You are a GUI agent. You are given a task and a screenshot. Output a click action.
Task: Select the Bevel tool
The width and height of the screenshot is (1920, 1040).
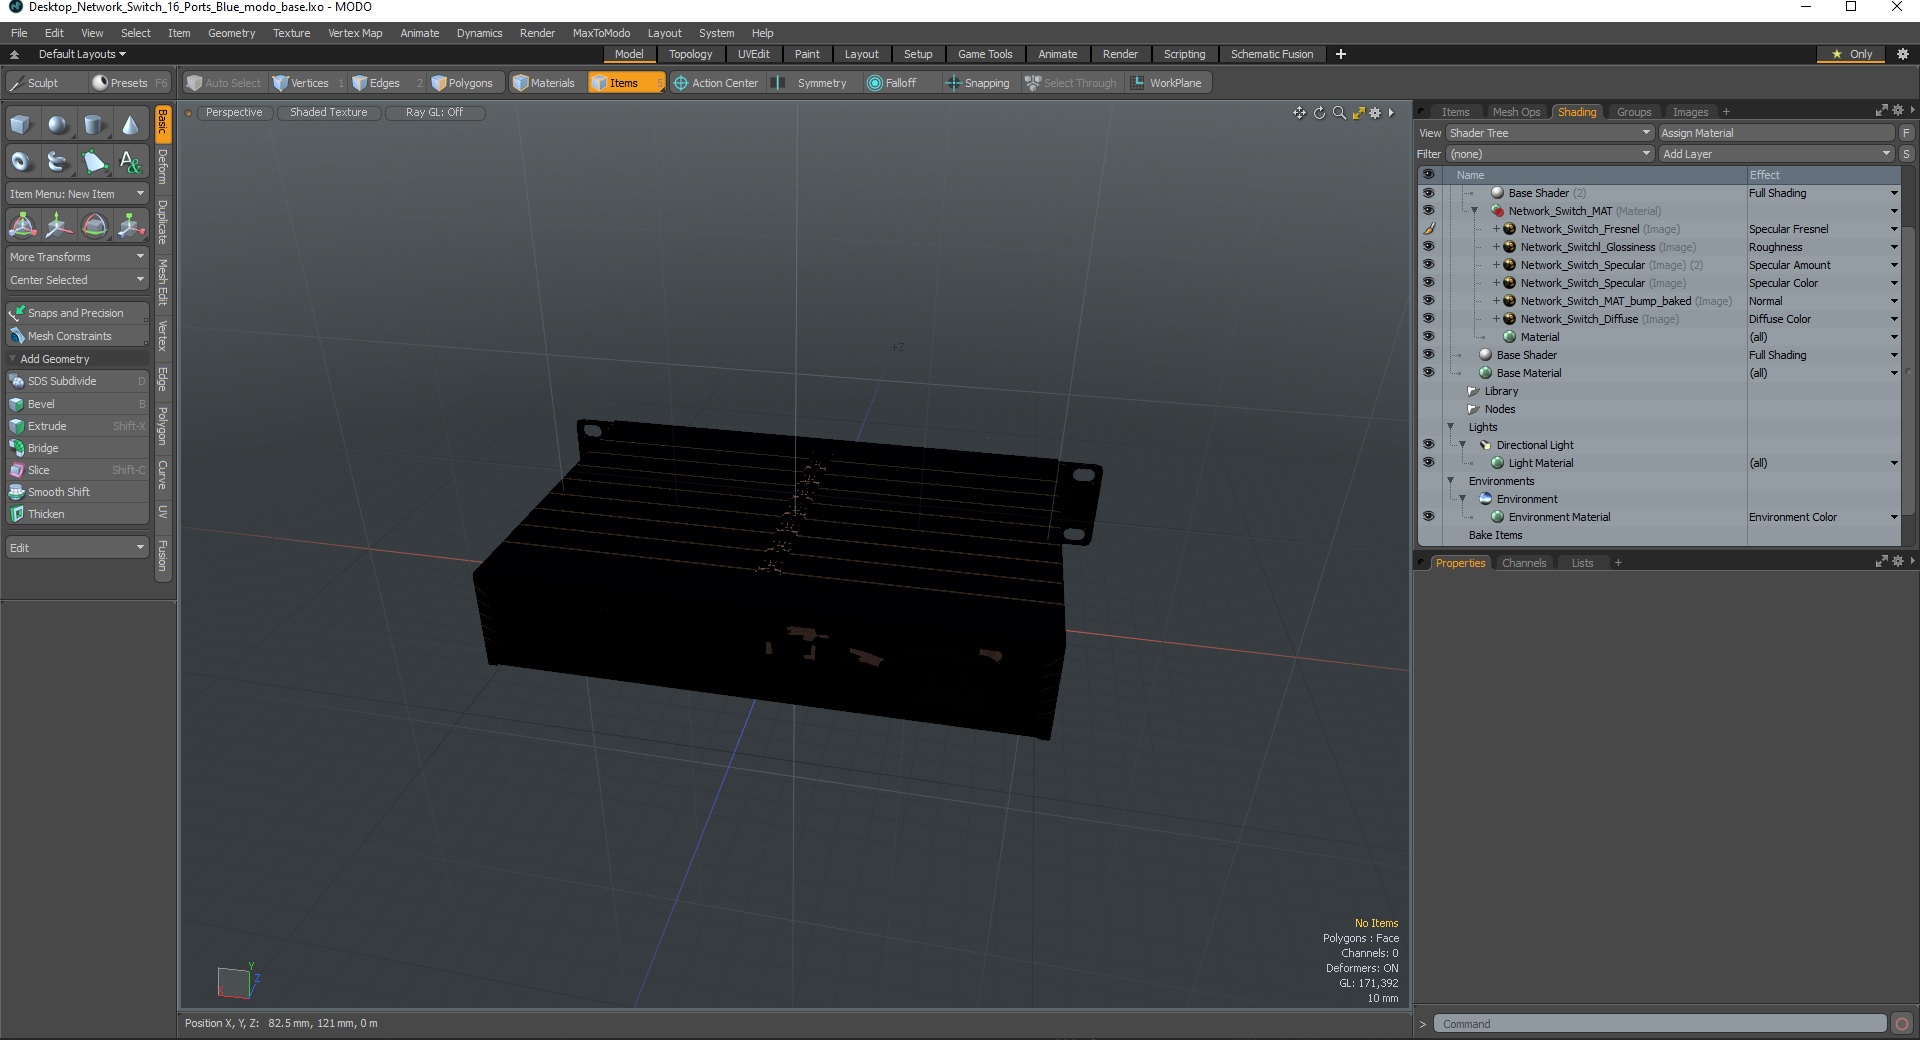click(77, 404)
